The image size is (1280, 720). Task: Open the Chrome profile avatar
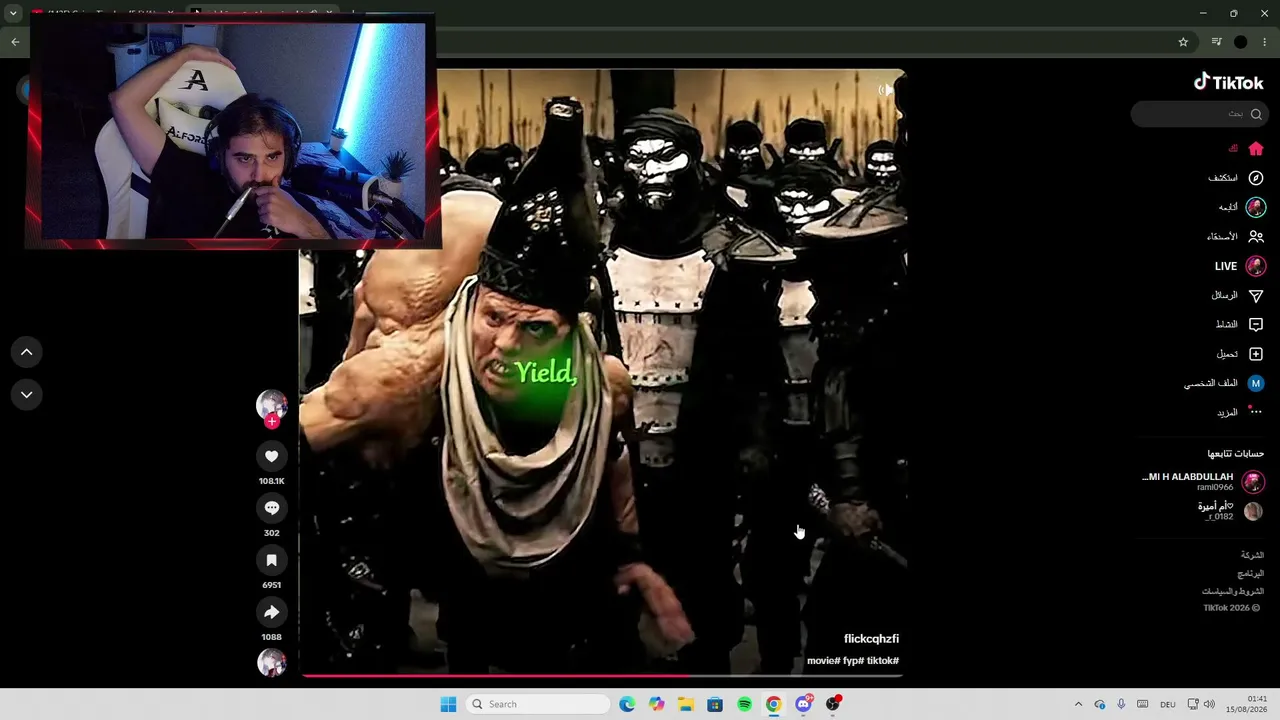coord(1241,42)
